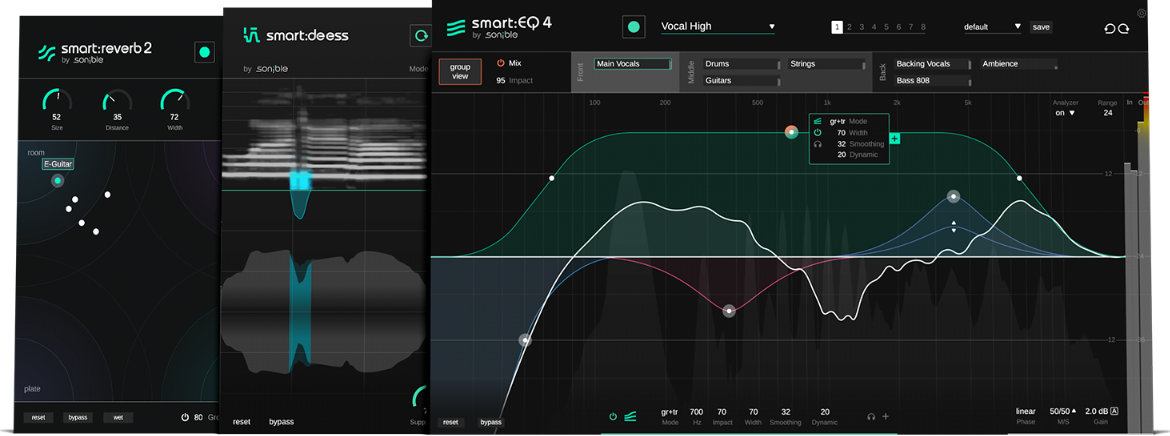Select state slot 2
The image size is (1170, 436).
849,27
